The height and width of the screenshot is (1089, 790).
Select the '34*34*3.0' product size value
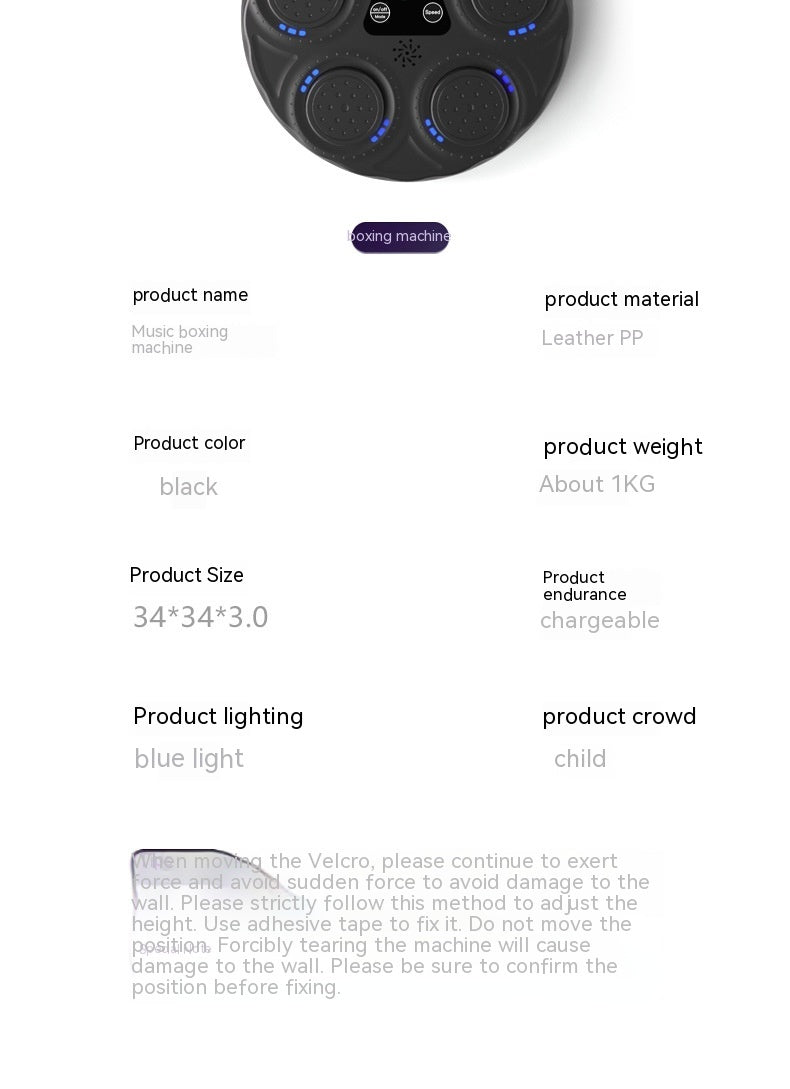(201, 617)
